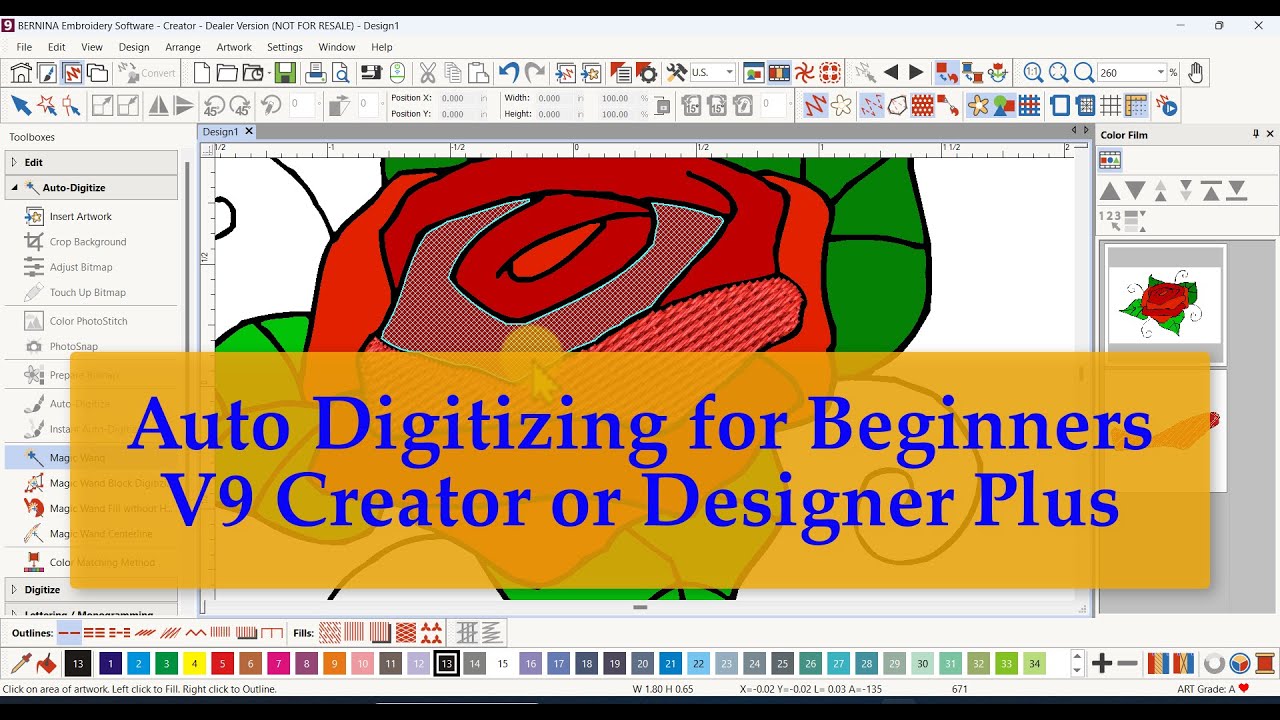Open the zoom percentage 260 dropdown

tap(1161, 72)
